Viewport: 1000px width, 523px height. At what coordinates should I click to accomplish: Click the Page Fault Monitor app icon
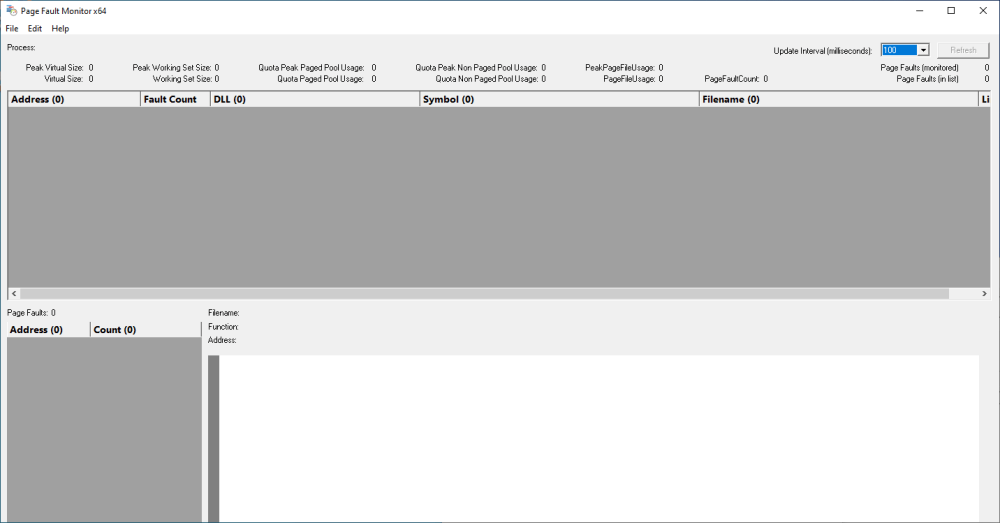pyautogui.click(x=11, y=11)
